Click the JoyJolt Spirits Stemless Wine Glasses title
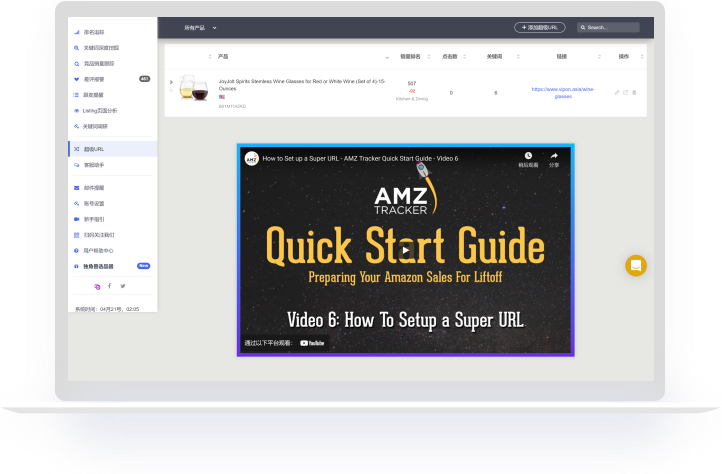 (302, 85)
